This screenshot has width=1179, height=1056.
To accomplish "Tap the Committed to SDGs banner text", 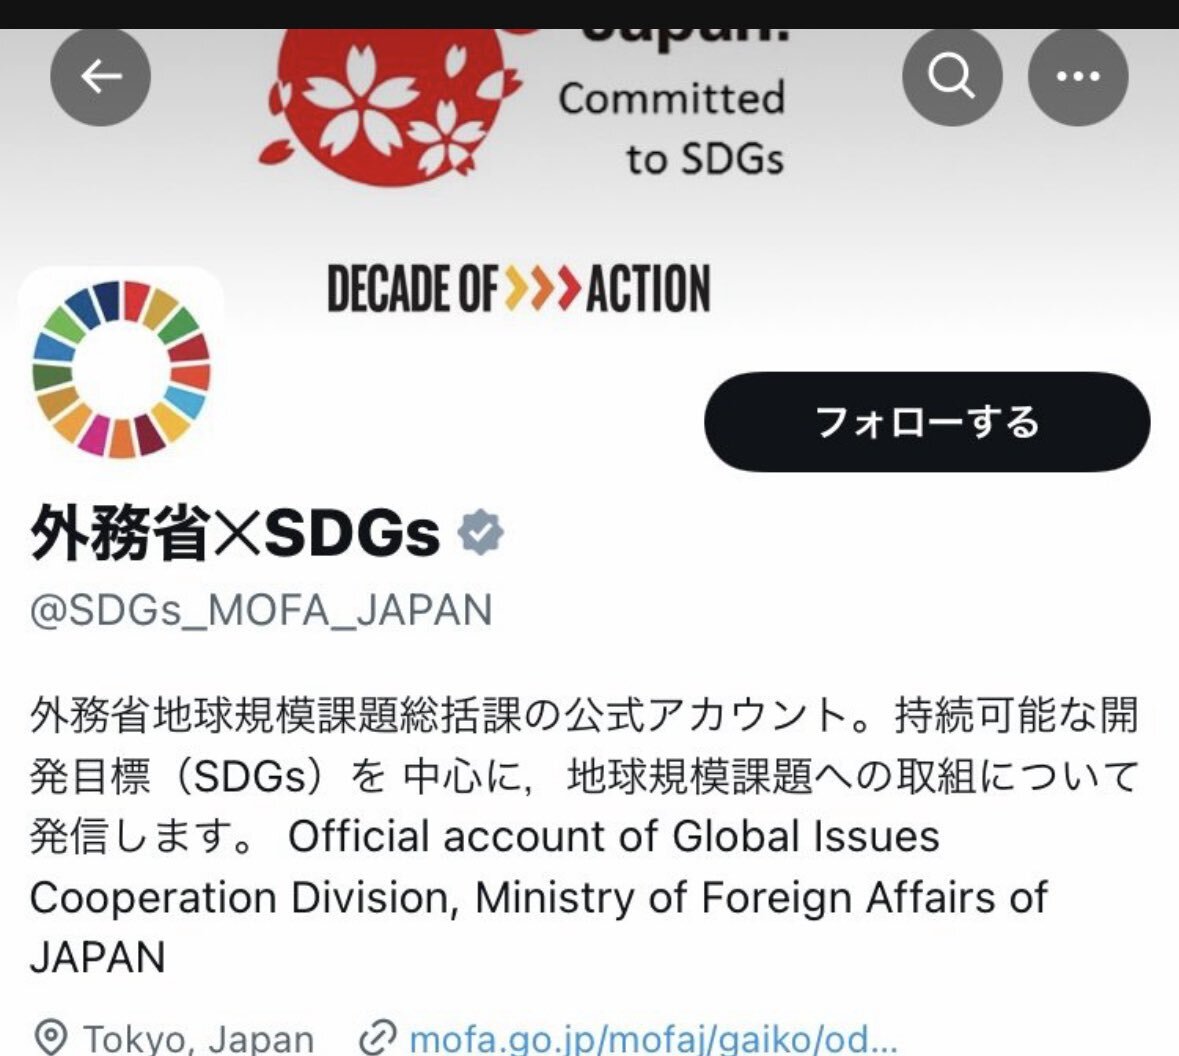I will 671,128.
